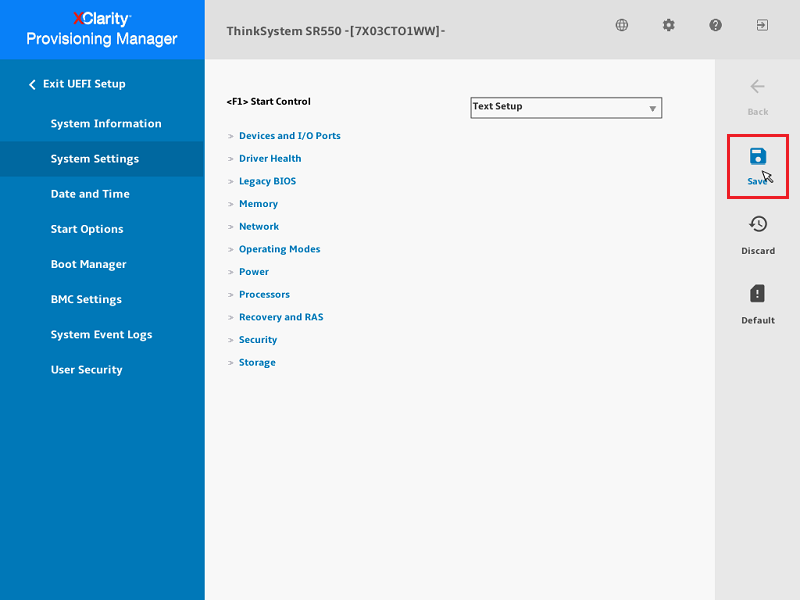The height and width of the screenshot is (600, 800).
Task: Open Operating Modes link
Action: pyautogui.click(x=280, y=249)
